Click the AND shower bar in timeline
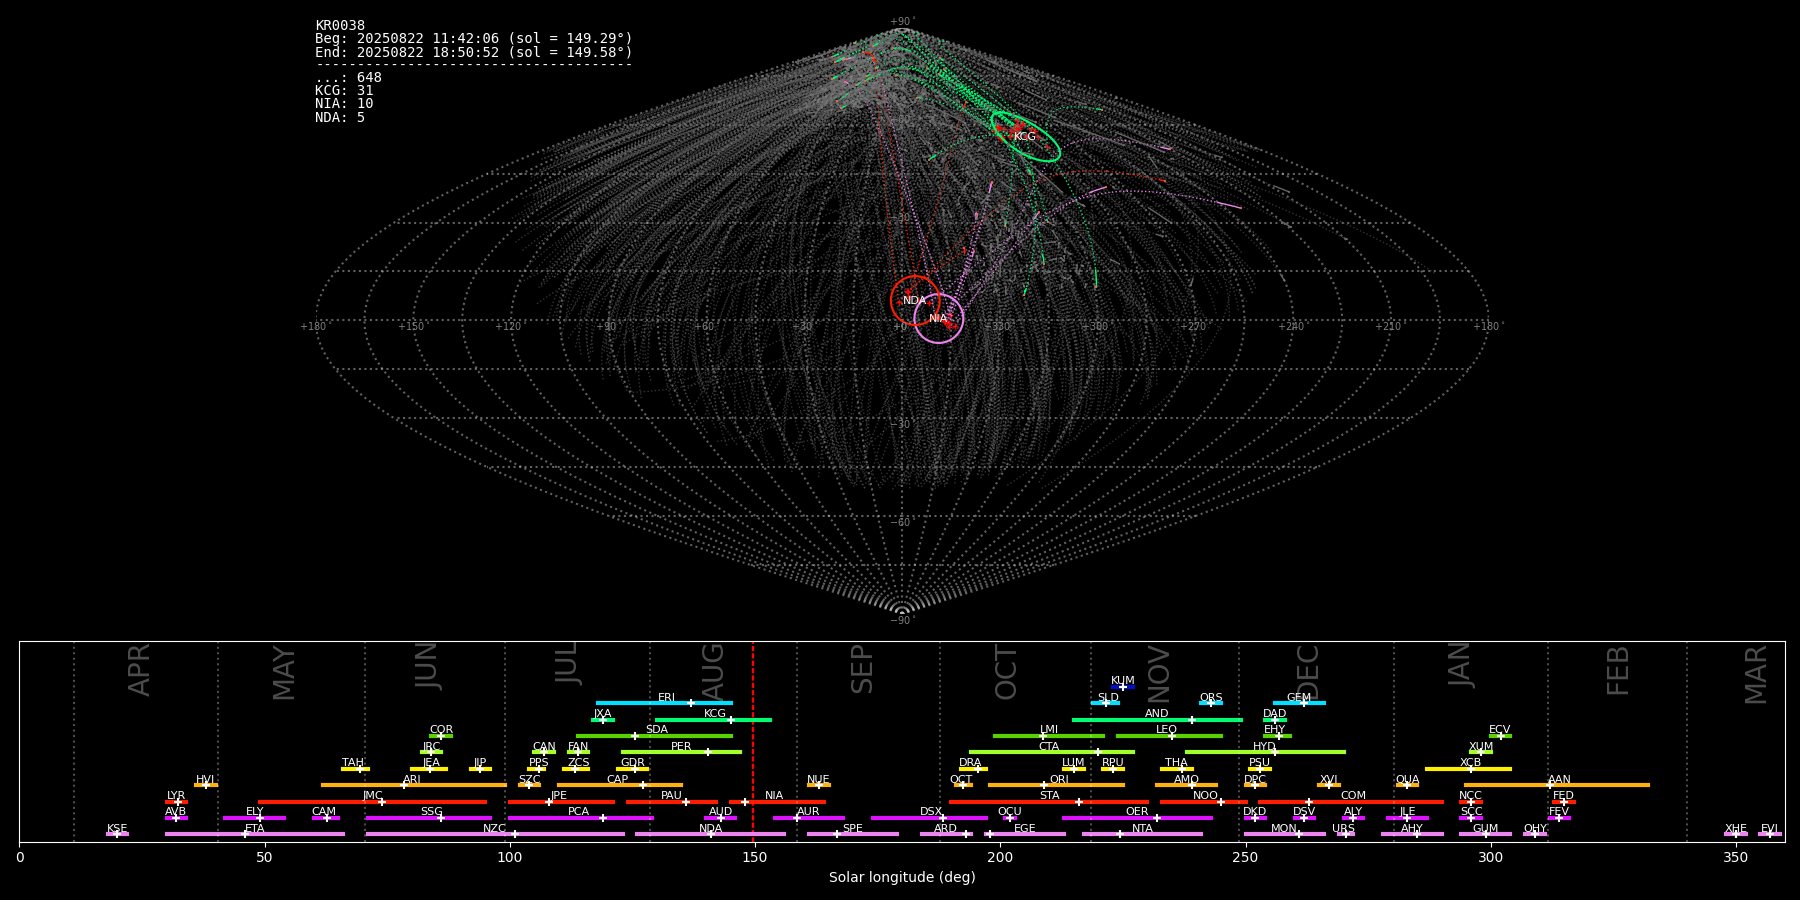This screenshot has height=900, width=1800. 1157,720
